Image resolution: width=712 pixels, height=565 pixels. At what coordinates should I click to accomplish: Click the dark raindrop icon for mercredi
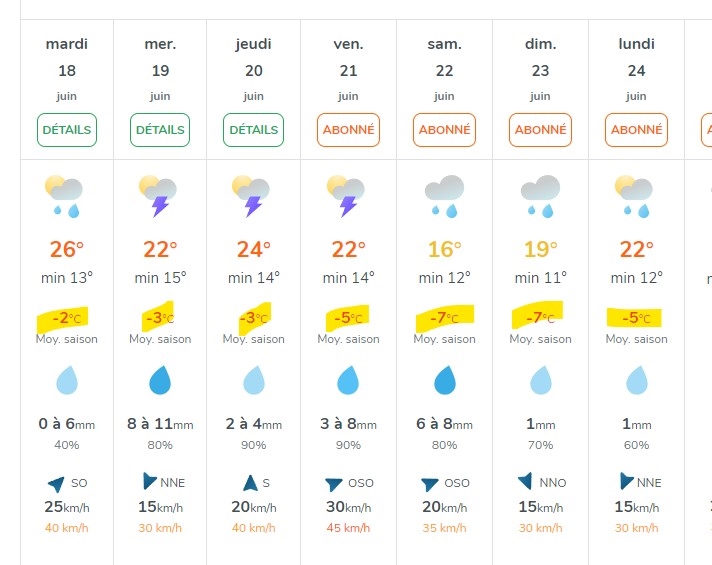(160, 380)
